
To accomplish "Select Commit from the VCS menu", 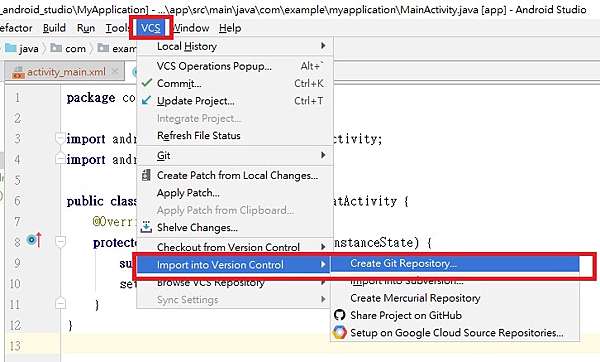I will pyautogui.click(x=235, y=83).
